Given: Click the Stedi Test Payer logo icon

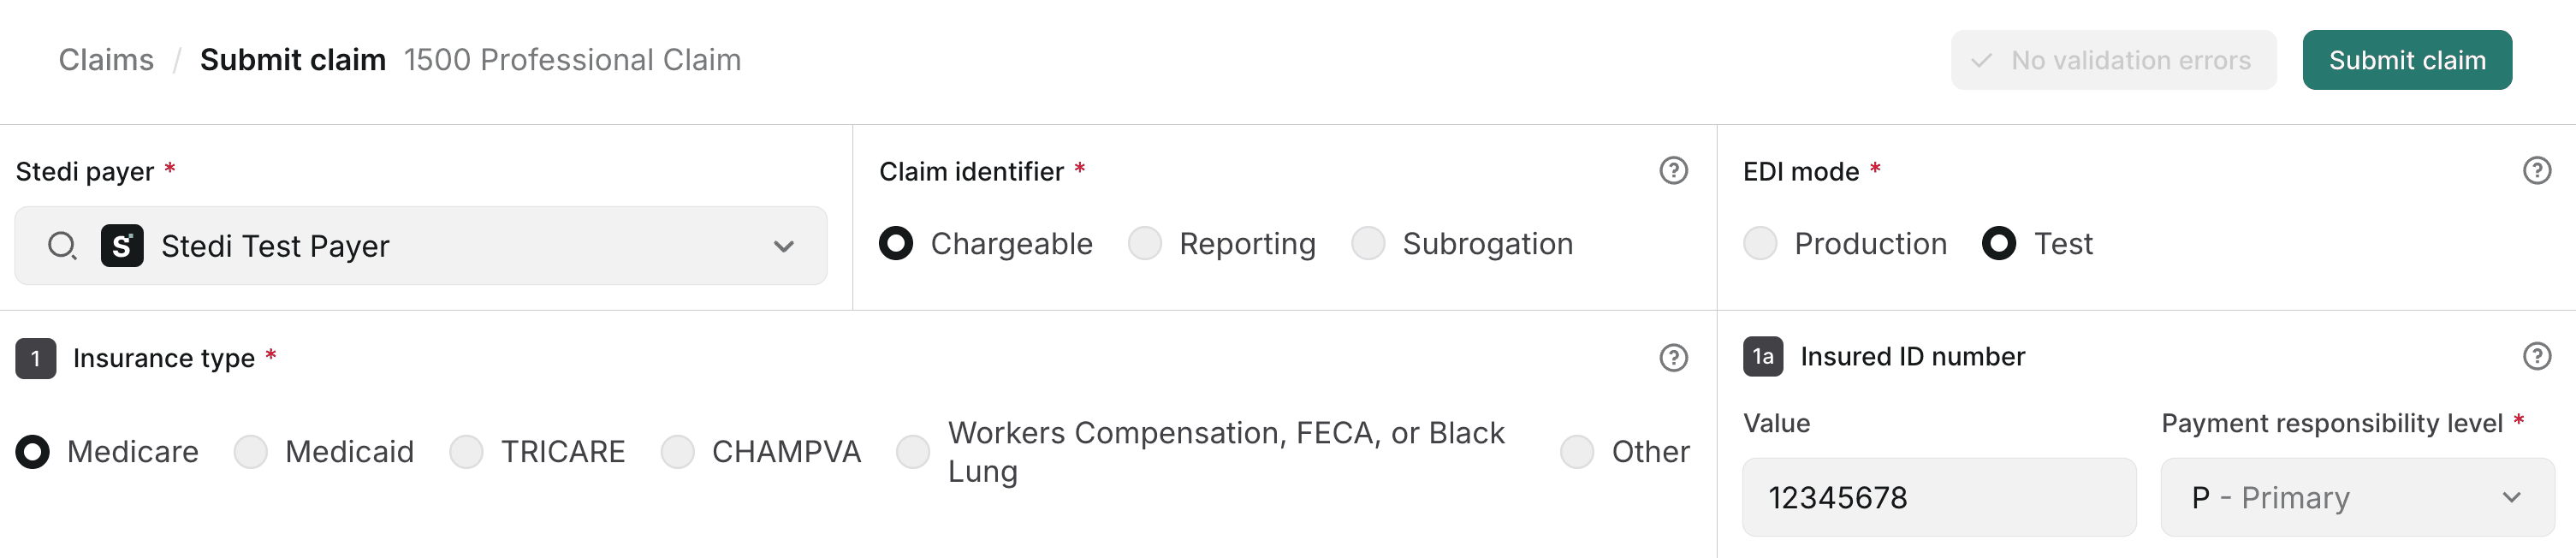Looking at the screenshot, I should (x=122, y=245).
